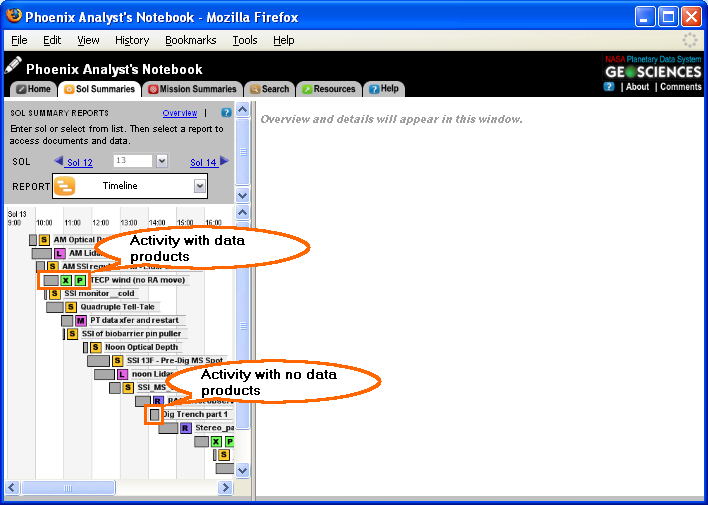The width and height of the screenshot is (708, 505).
Task: Click the M icon for PT data xfer
Action: [x=81, y=320]
